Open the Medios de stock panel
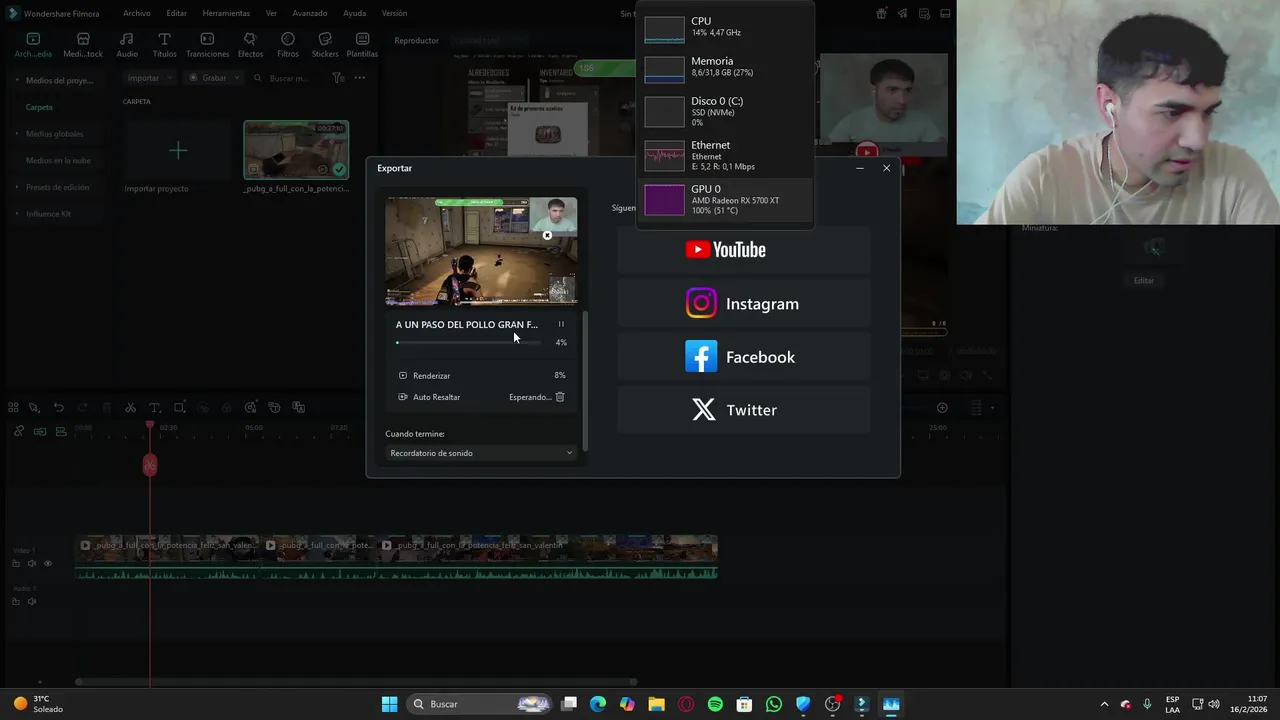Viewport: 1280px width, 720px height. click(x=83, y=45)
